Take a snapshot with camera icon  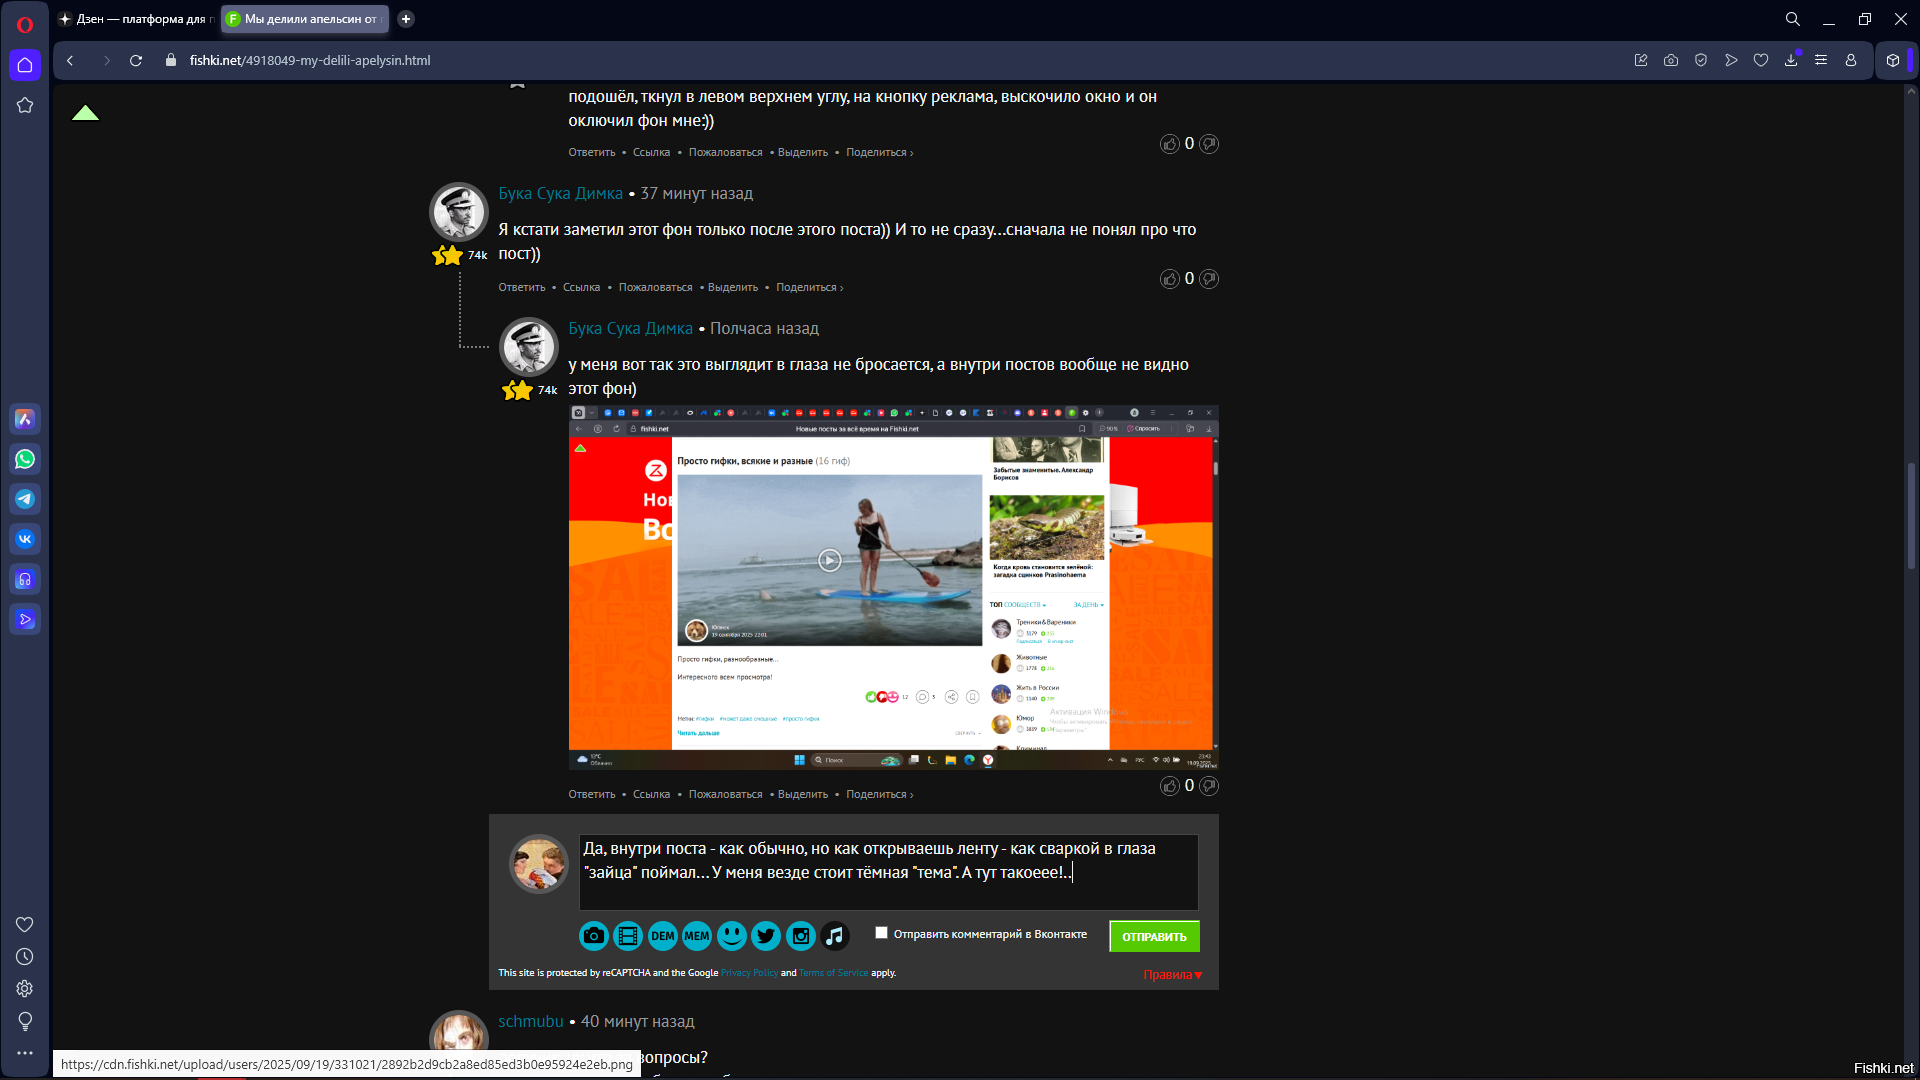coord(1671,60)
